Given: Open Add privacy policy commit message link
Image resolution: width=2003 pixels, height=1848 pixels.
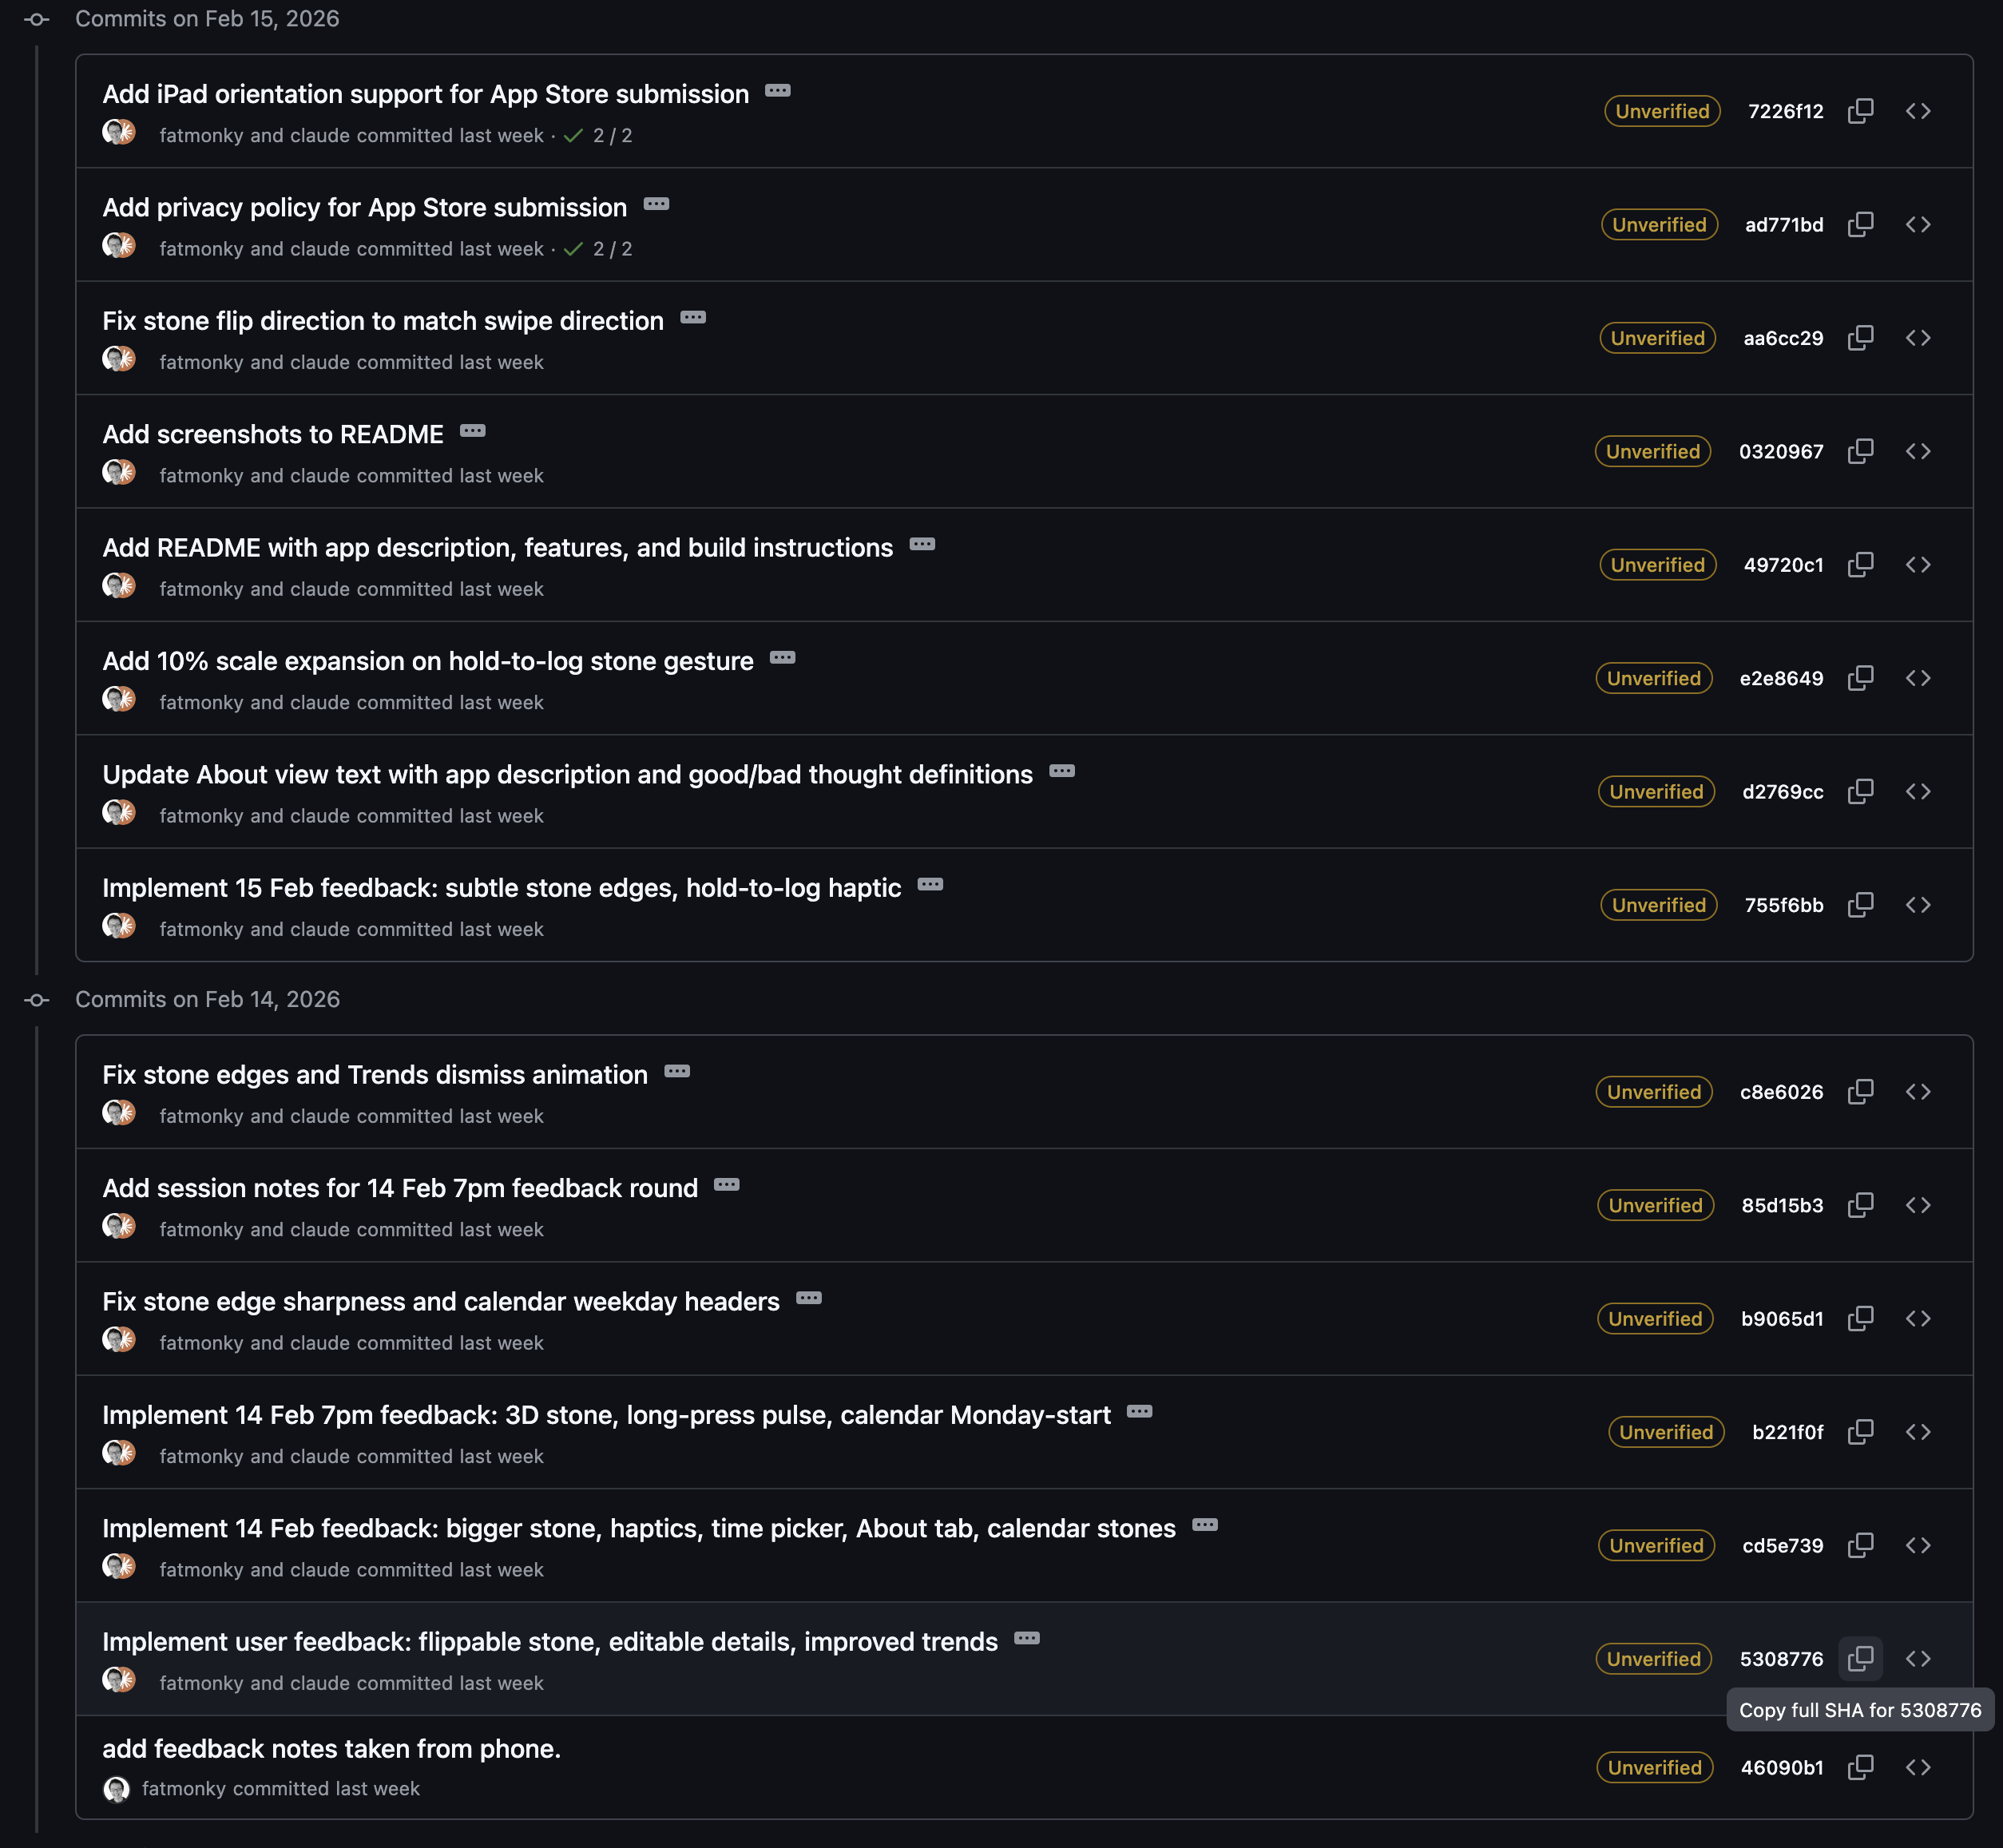Looking at the screenshot, I should click(365, 207).
